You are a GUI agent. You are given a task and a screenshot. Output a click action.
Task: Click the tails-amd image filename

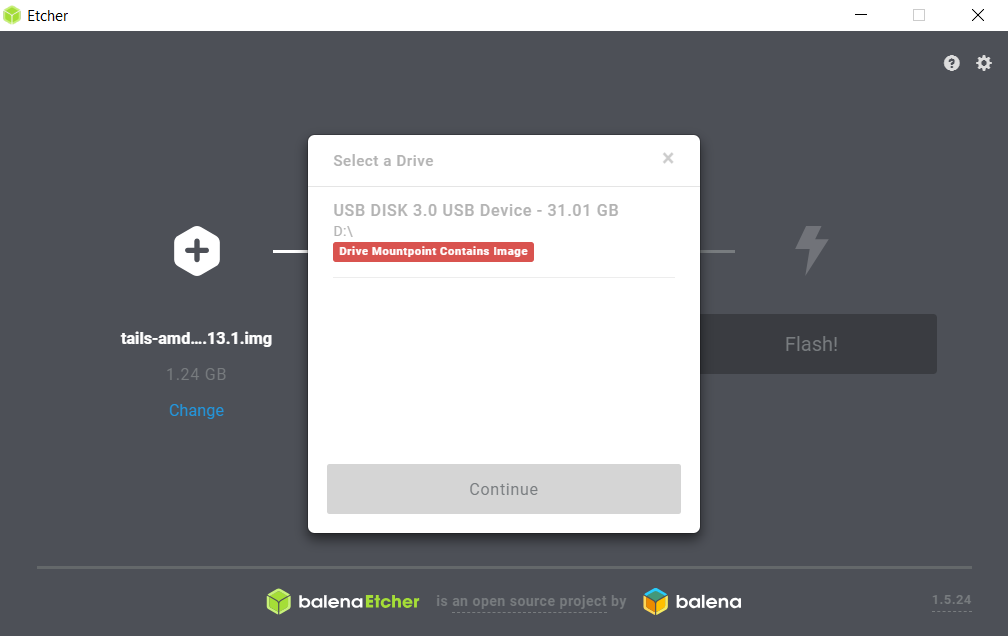[x=196, y=338]
